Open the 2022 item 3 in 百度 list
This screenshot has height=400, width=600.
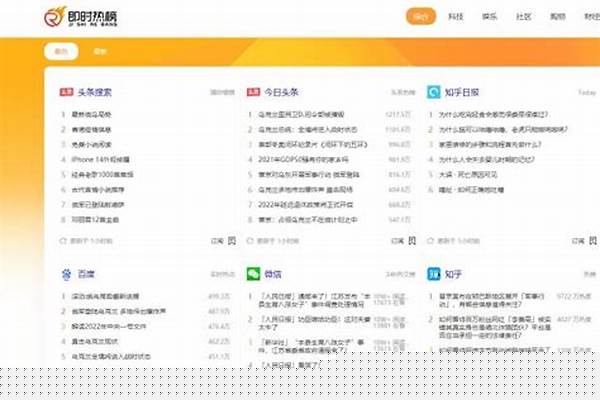pyautogui.click(x=109, y=326)
